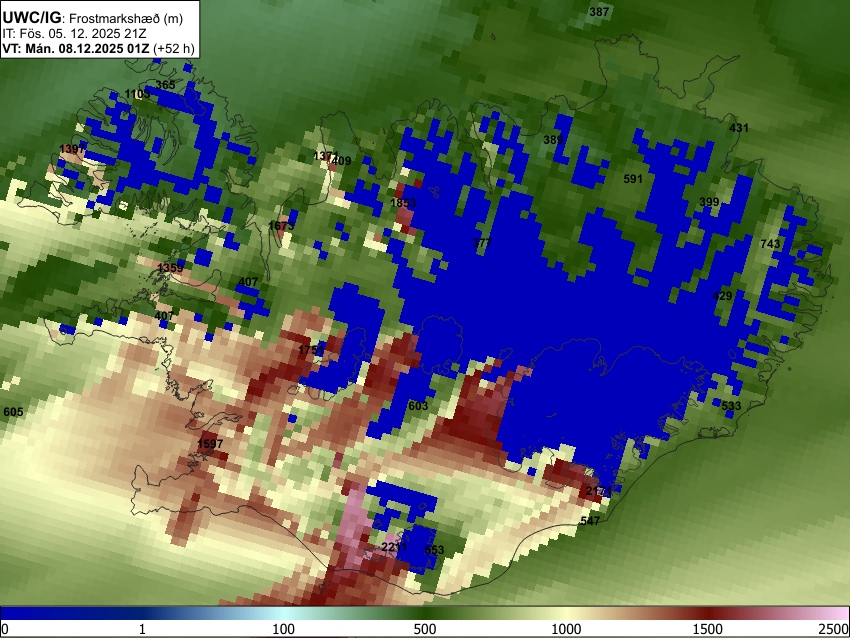
Task: Click the map value label '399'
Action: point(709,202)
